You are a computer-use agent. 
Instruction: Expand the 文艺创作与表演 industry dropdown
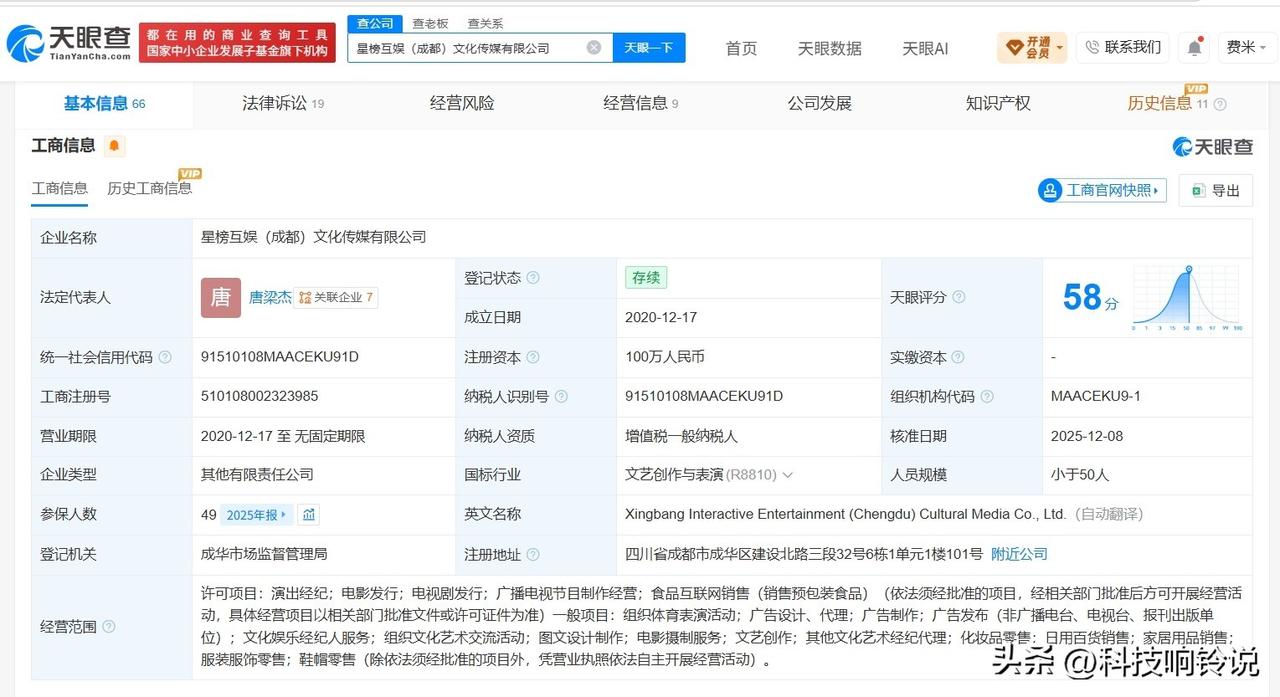click(788, 475)
